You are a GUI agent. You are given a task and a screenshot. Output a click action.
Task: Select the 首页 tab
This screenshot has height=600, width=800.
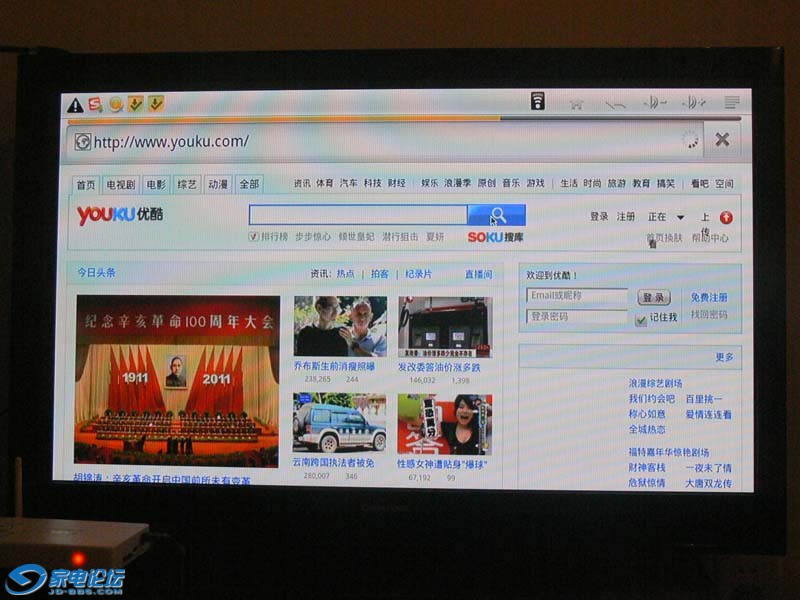coord(86,185)
